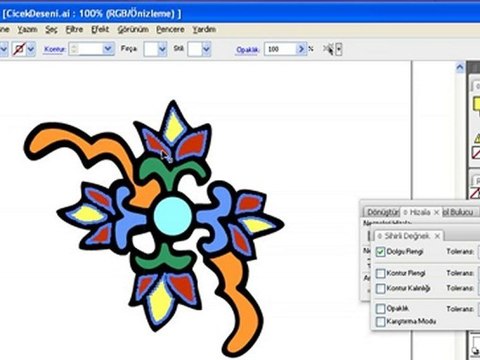Open the Kontur stroke panel link
Screen dimensions: 480x360
(x=54, y=49)
